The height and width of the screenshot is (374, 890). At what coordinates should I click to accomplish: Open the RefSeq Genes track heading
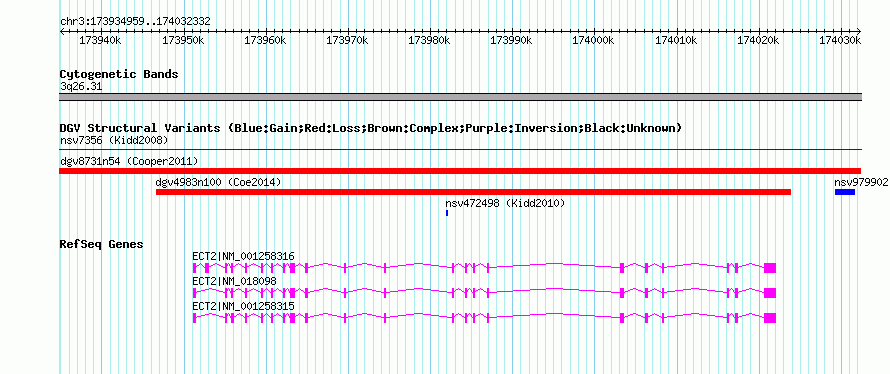(x=101, y=245)
